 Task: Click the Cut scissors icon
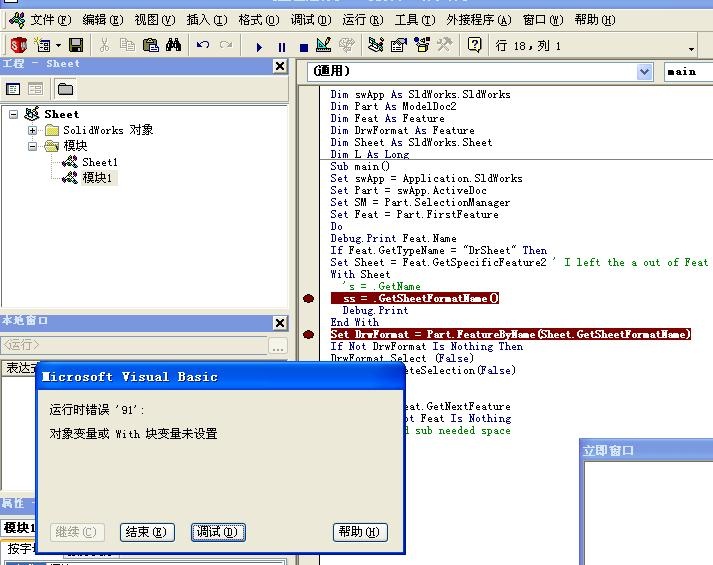104,45
